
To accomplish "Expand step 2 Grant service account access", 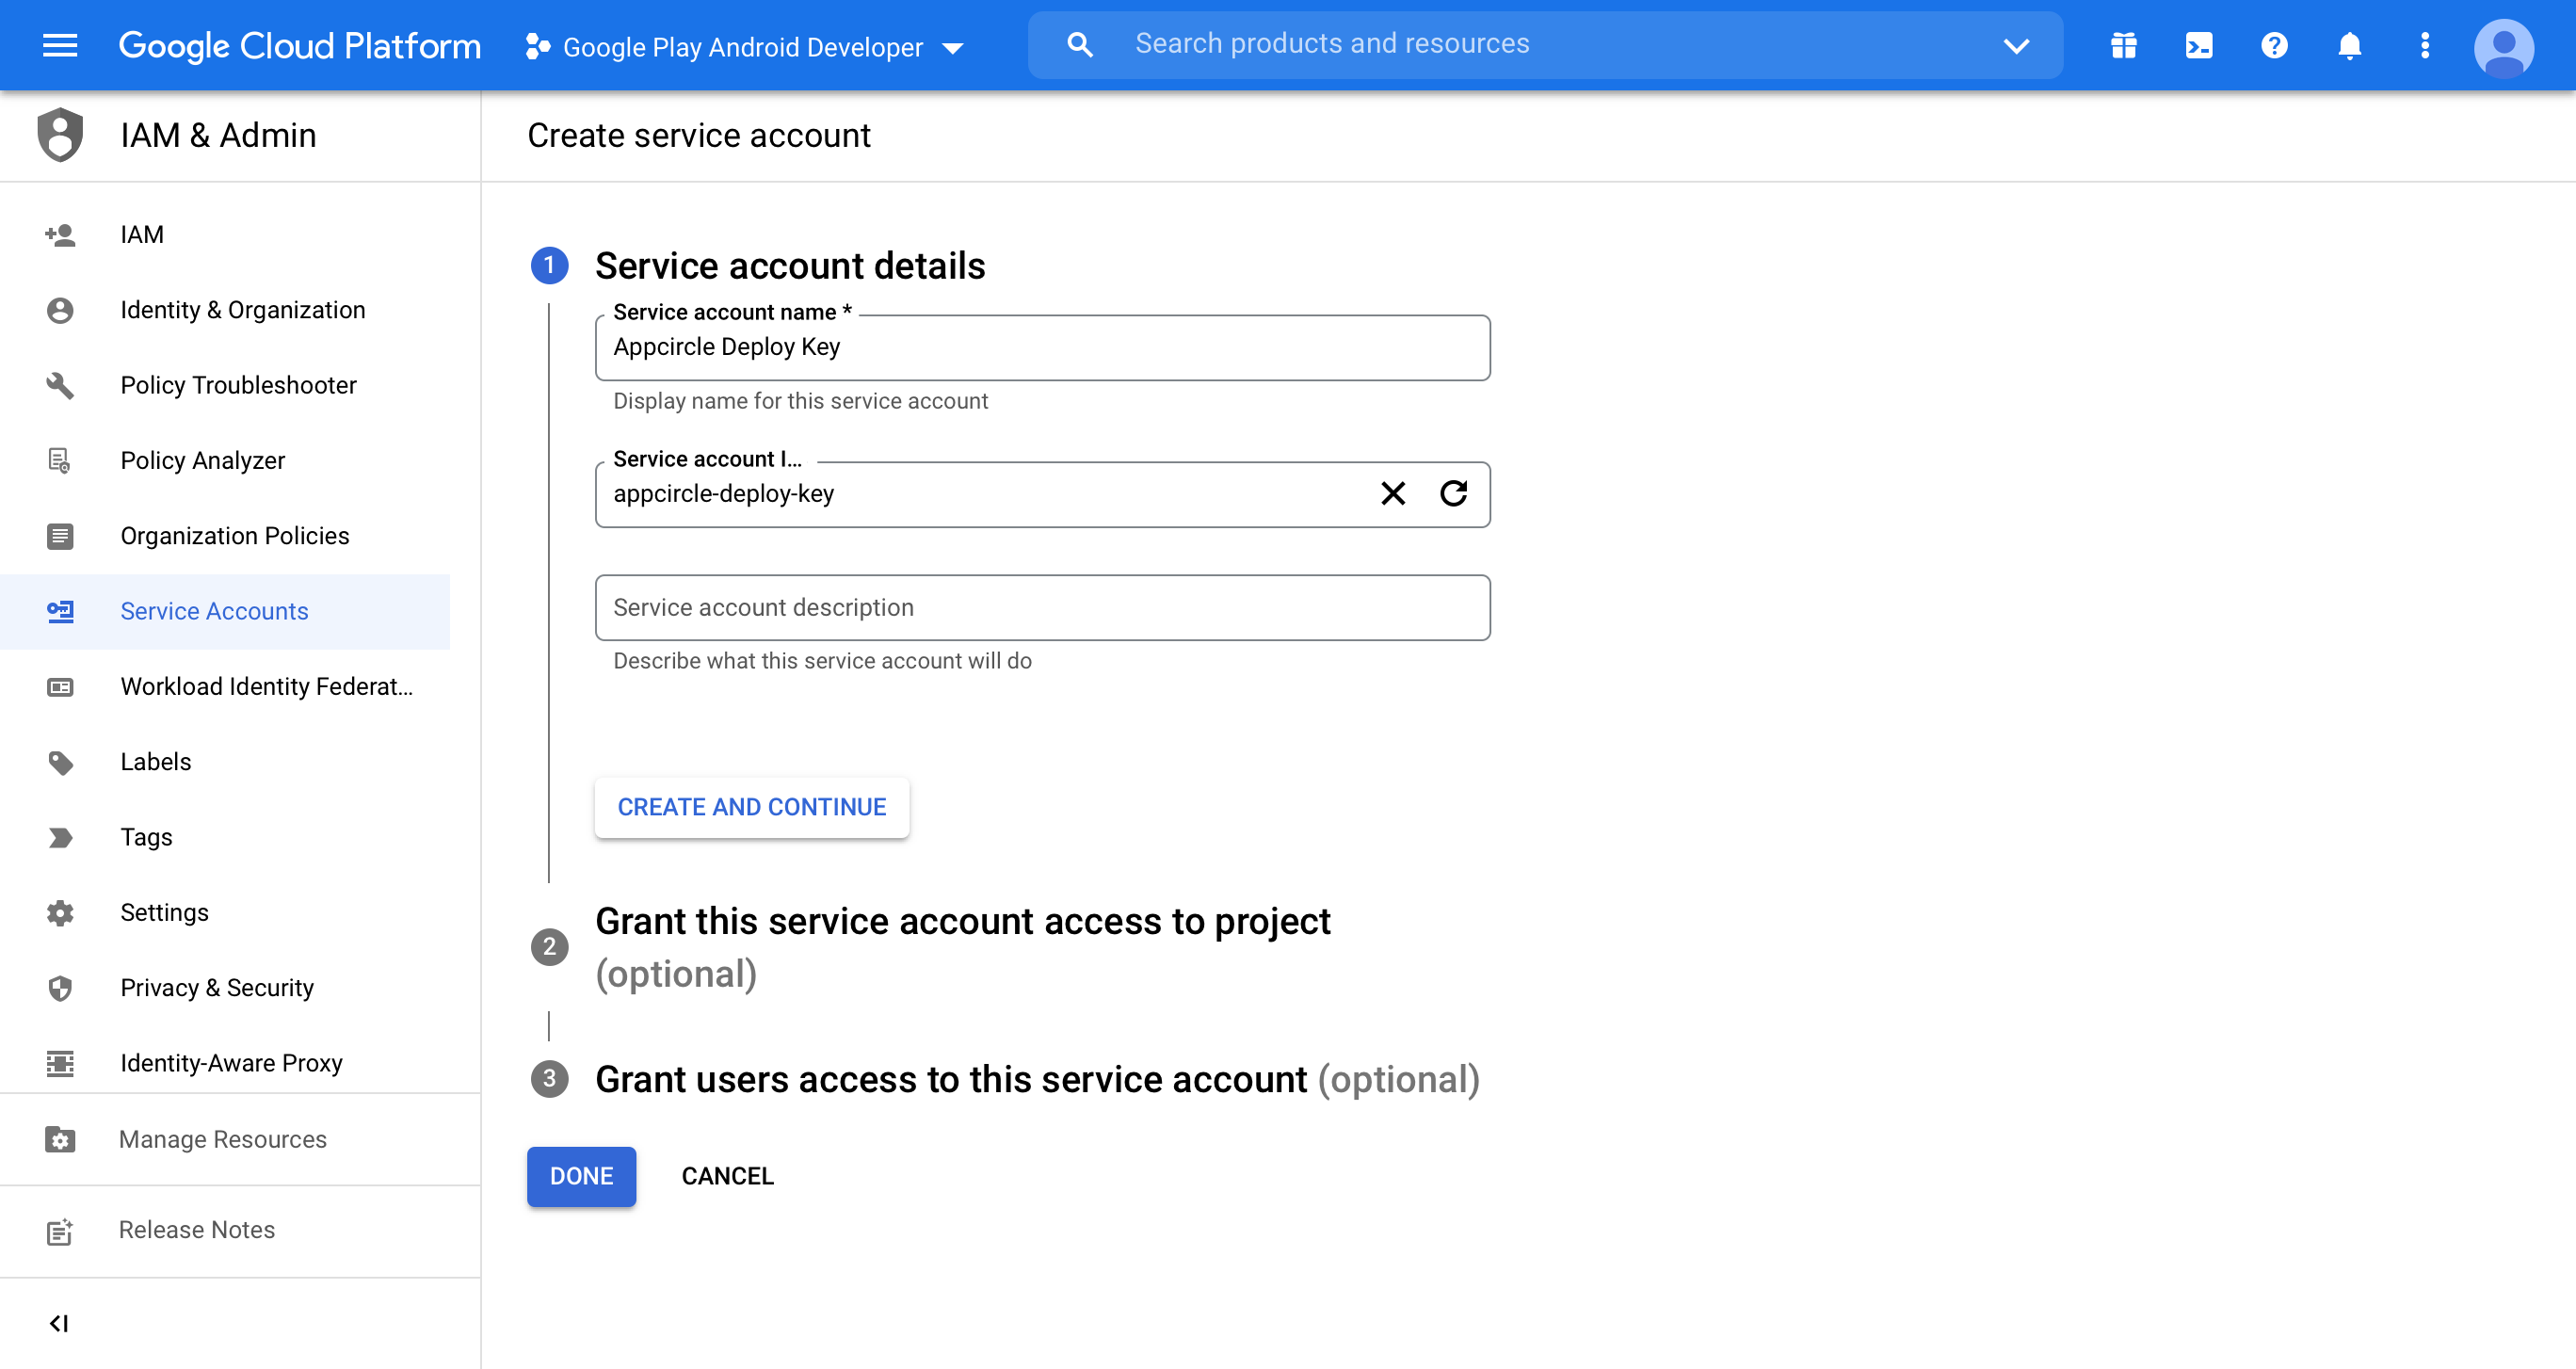I will [962, 946].
